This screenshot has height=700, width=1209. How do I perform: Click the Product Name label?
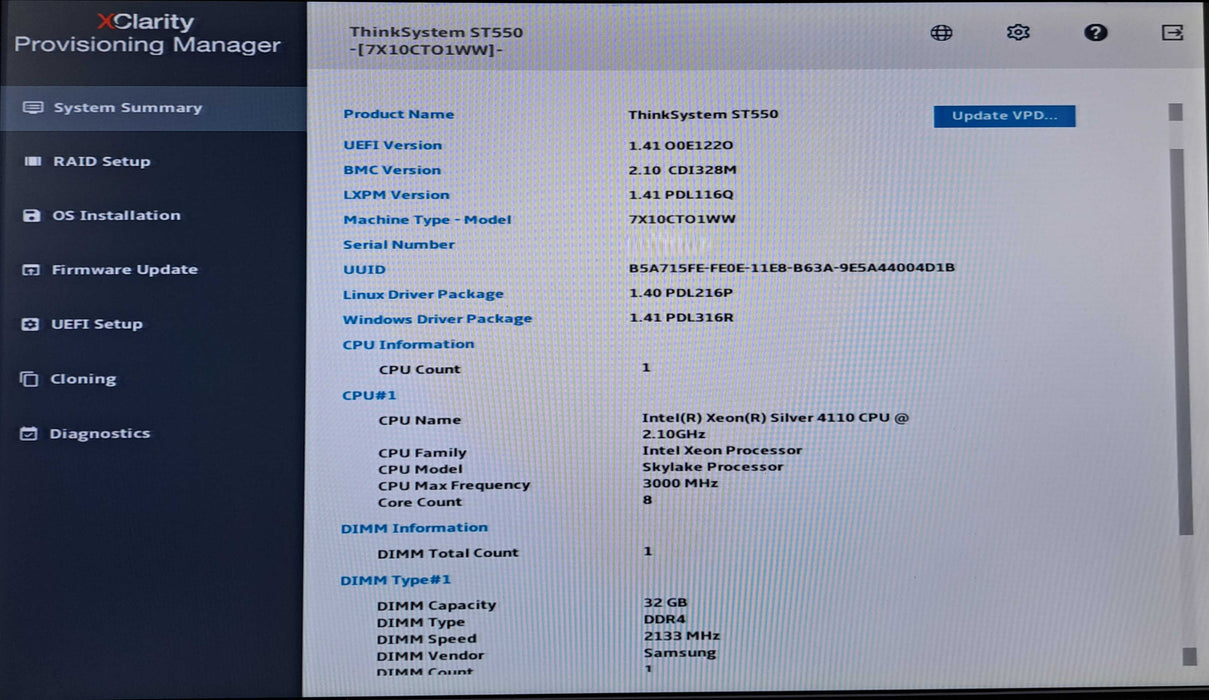(x=399, y=114)
